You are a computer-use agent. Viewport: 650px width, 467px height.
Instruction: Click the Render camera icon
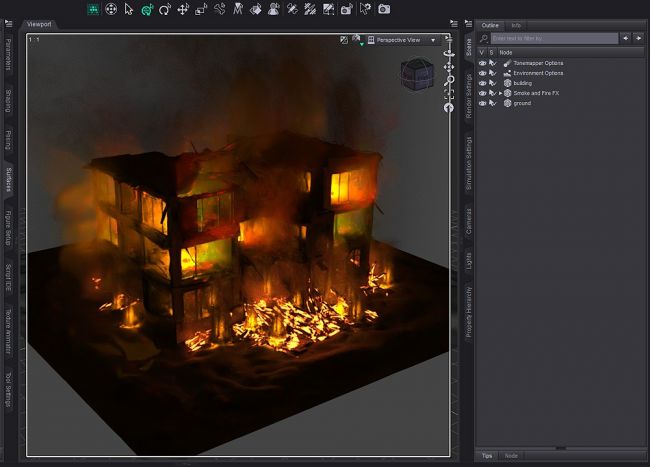coord(384,9)
